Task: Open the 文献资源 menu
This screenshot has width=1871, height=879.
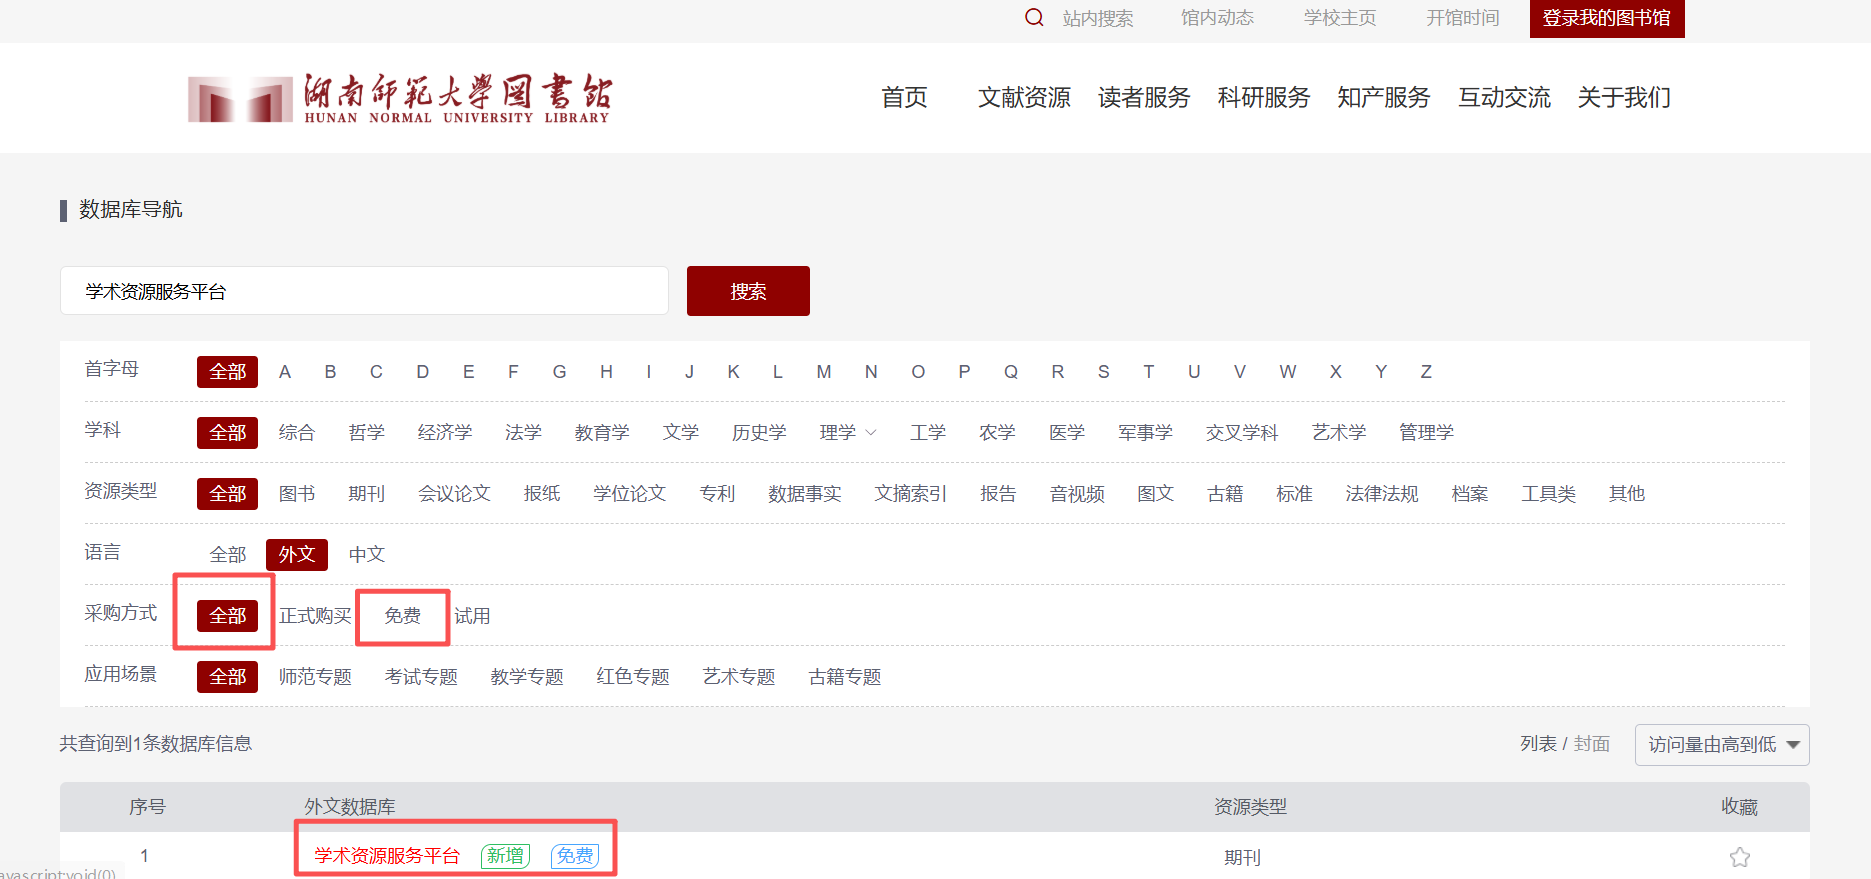Action: (x=1024, y=98)
